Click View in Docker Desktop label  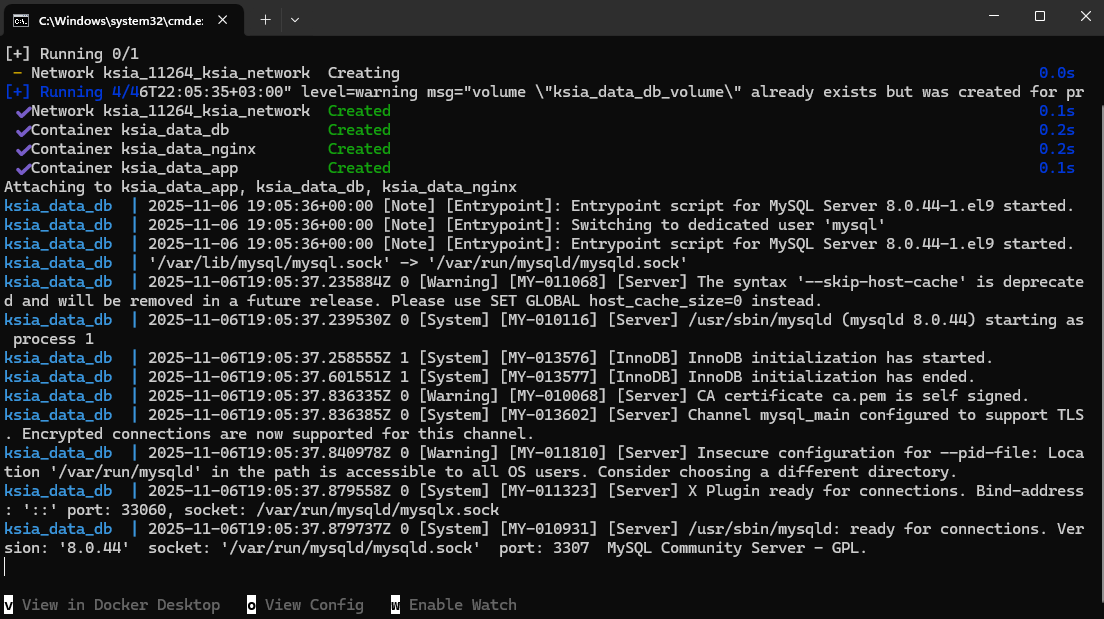point(120,604)
